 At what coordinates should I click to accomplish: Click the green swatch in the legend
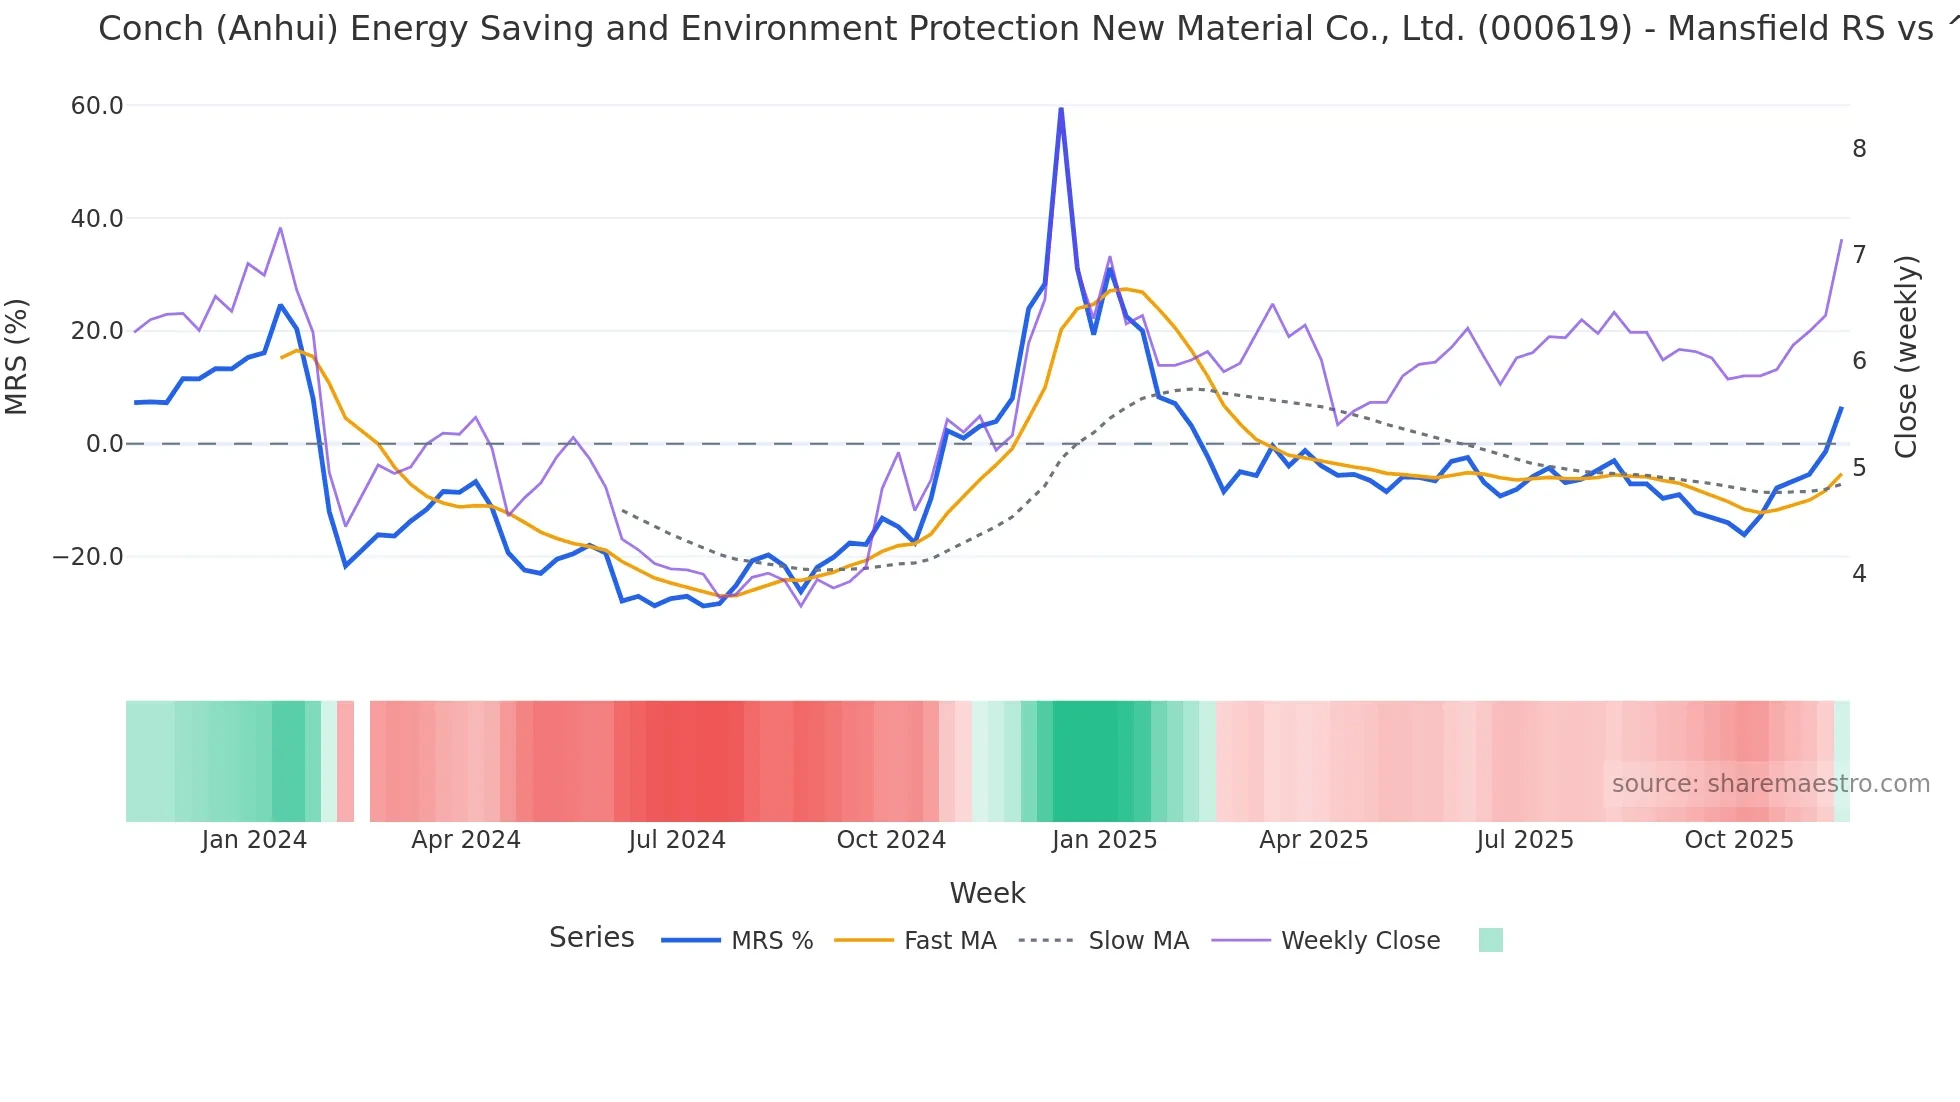(1490, 941)
